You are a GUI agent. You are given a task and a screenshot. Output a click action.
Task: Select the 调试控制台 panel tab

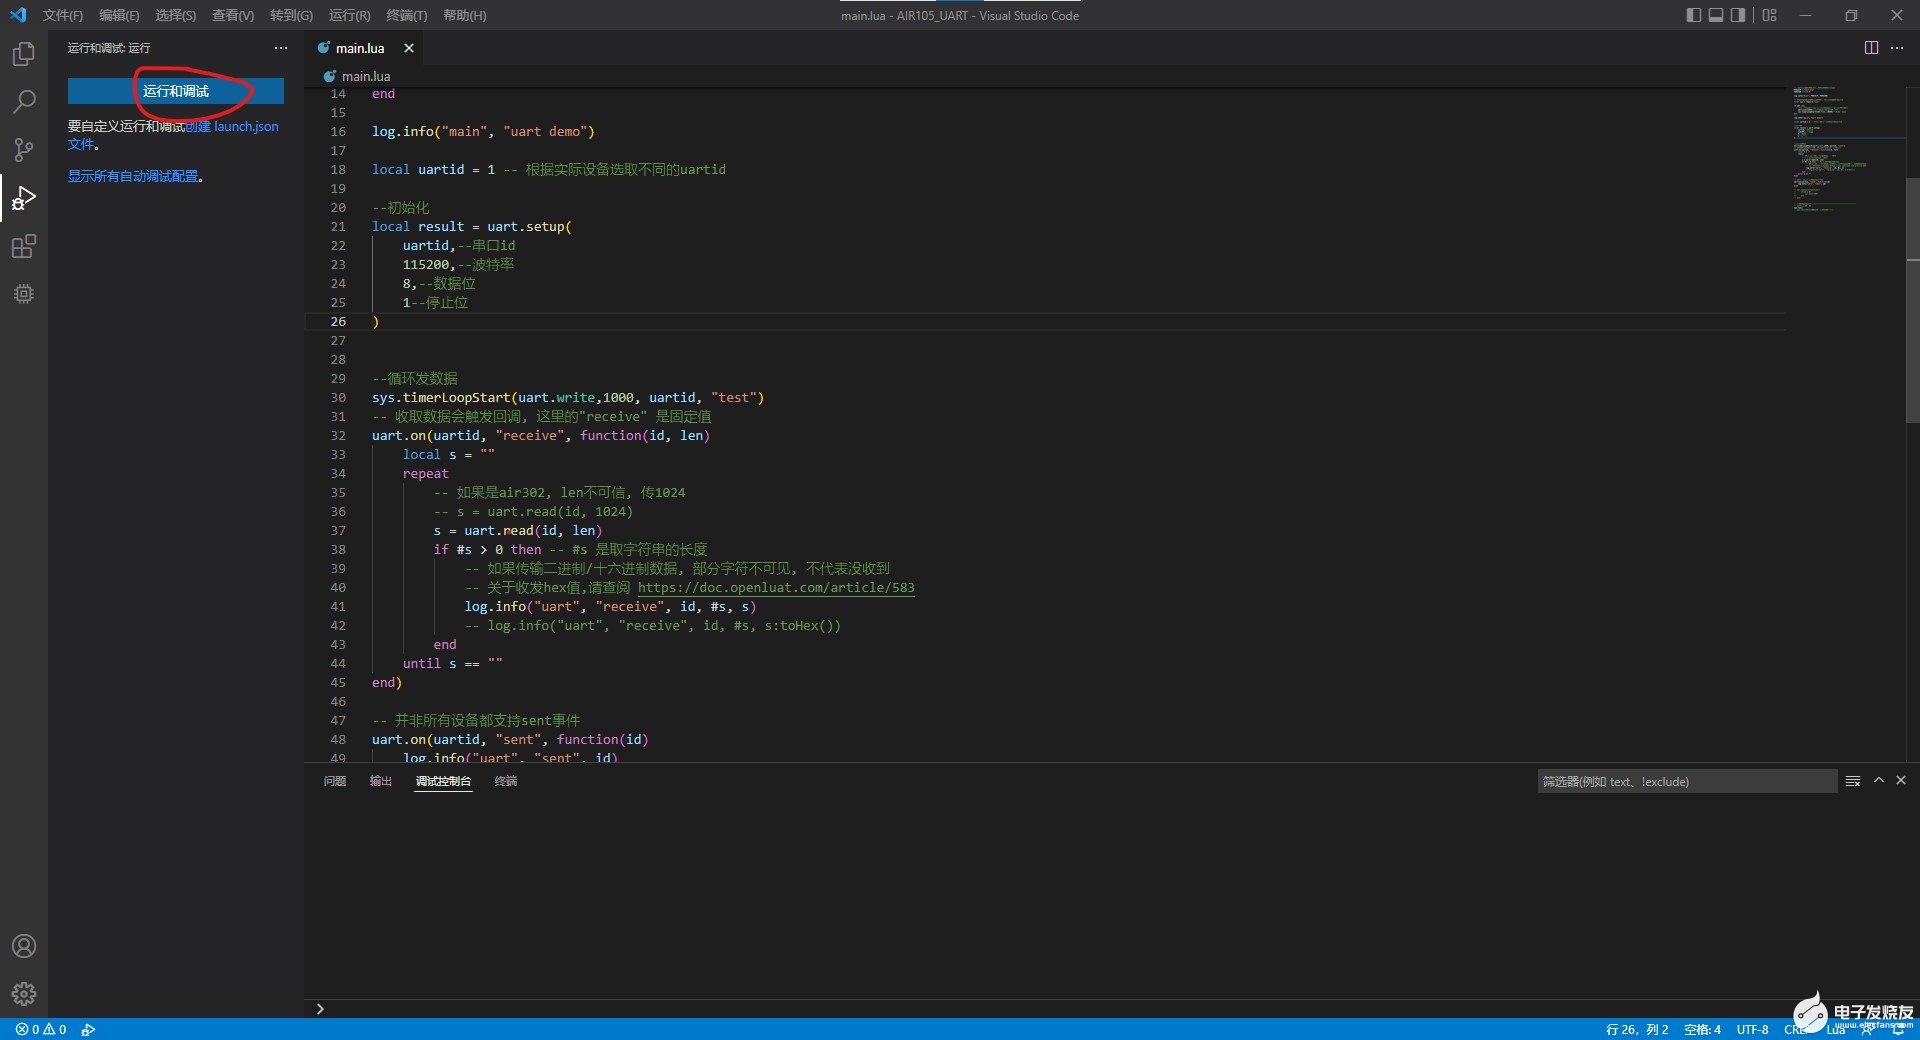click(443, 781)
